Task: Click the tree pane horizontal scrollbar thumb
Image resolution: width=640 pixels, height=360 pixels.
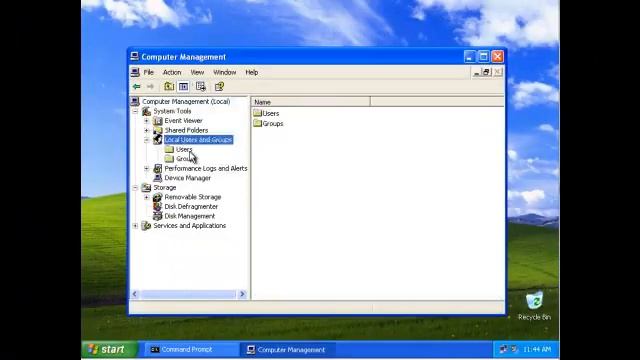Action: 188,294
